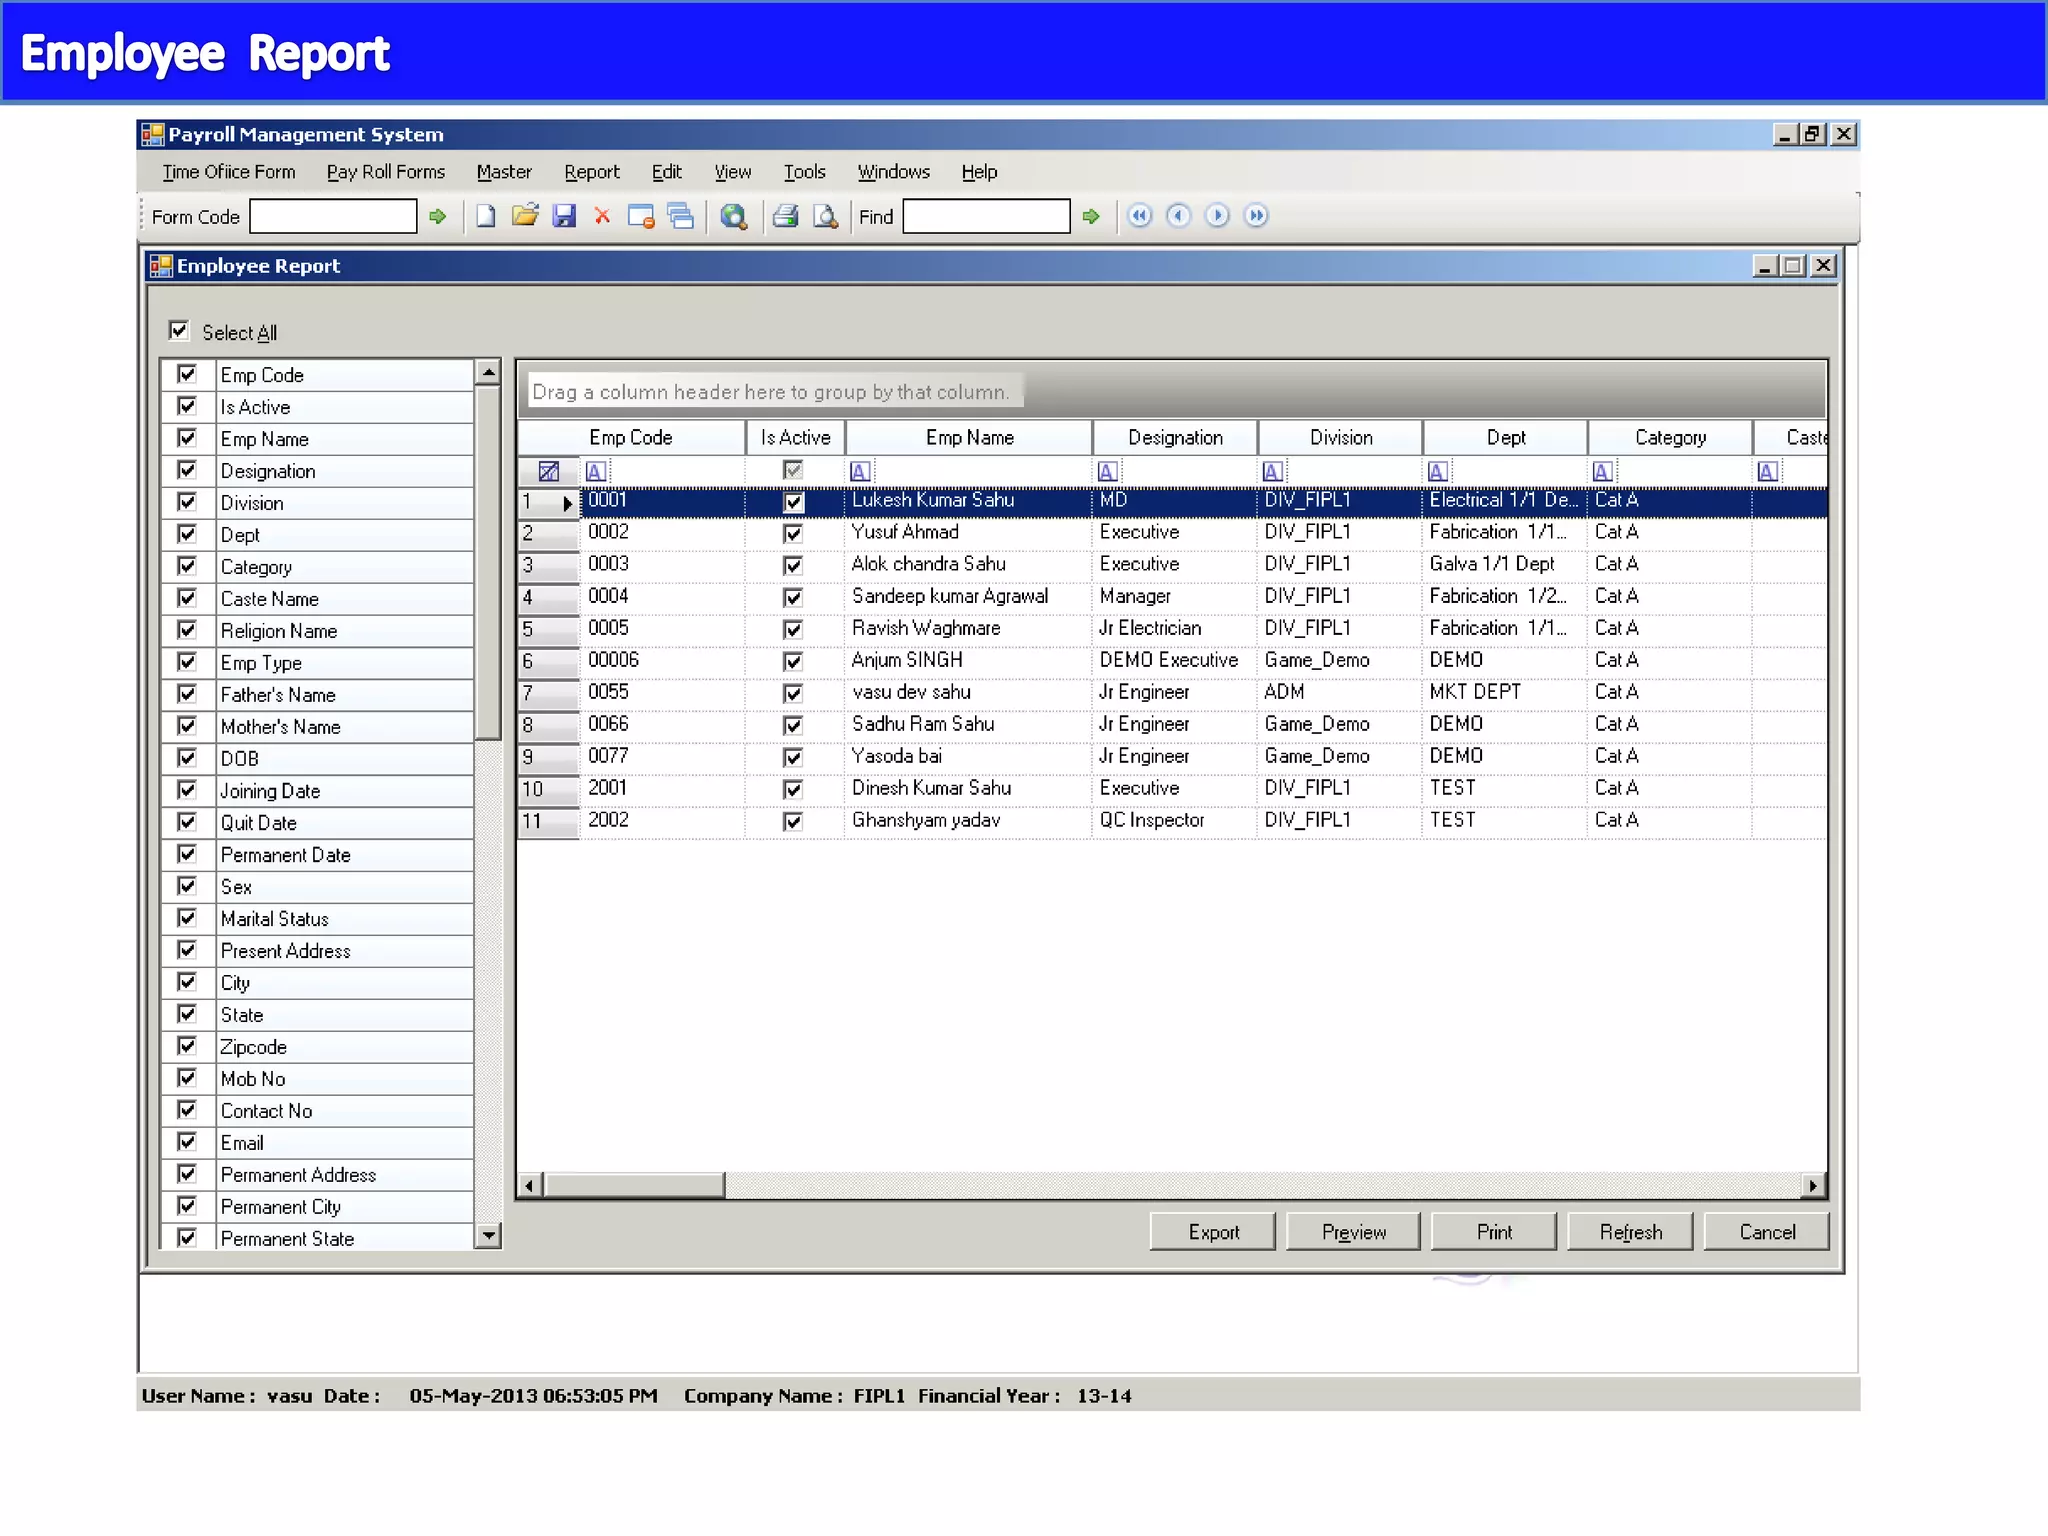Toggle the Religion Name field checkbox

[x=187, y=630]
